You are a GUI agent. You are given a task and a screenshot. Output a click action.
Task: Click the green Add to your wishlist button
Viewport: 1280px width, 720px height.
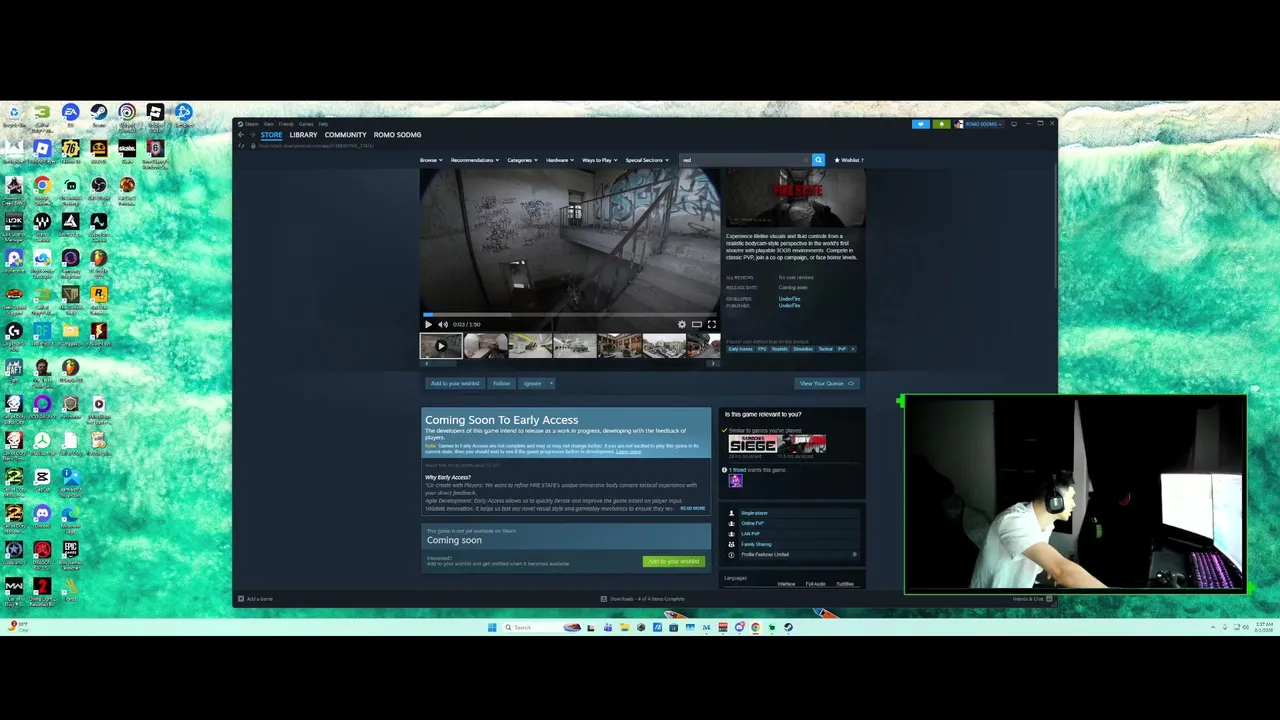pyautogui.click(x=674, y=561)
